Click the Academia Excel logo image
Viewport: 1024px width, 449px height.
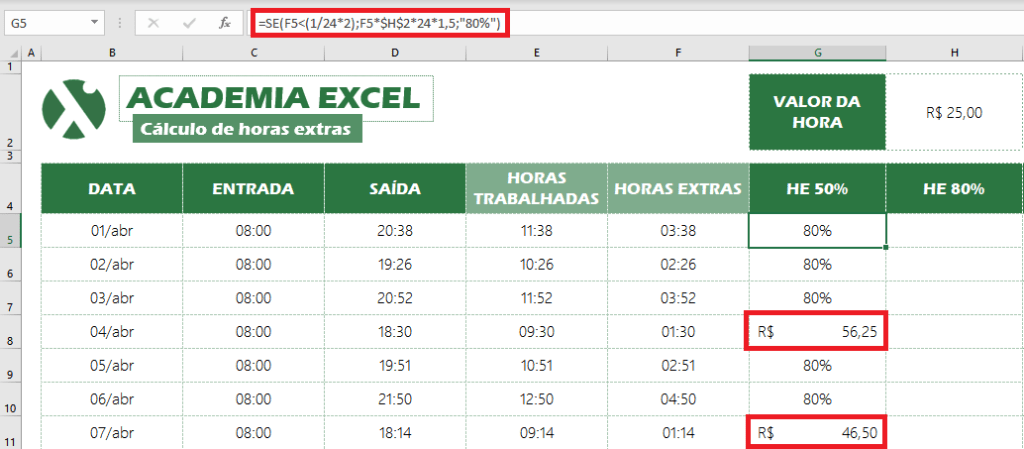pyautogui.click(x=74, y=108)
